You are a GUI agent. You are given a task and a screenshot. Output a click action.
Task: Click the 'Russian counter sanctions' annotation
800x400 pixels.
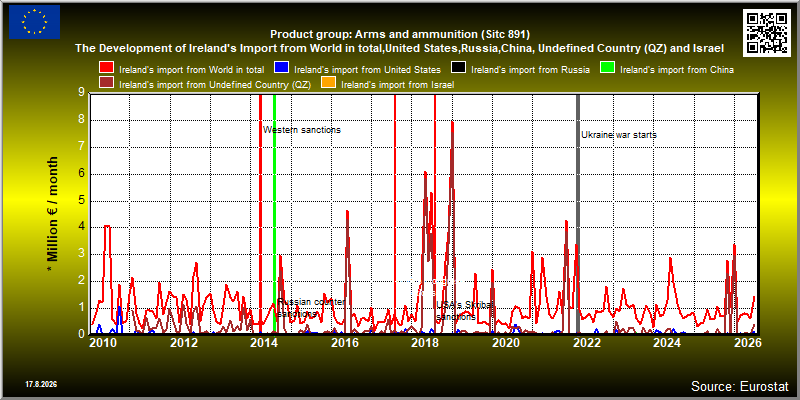point(311,308)
